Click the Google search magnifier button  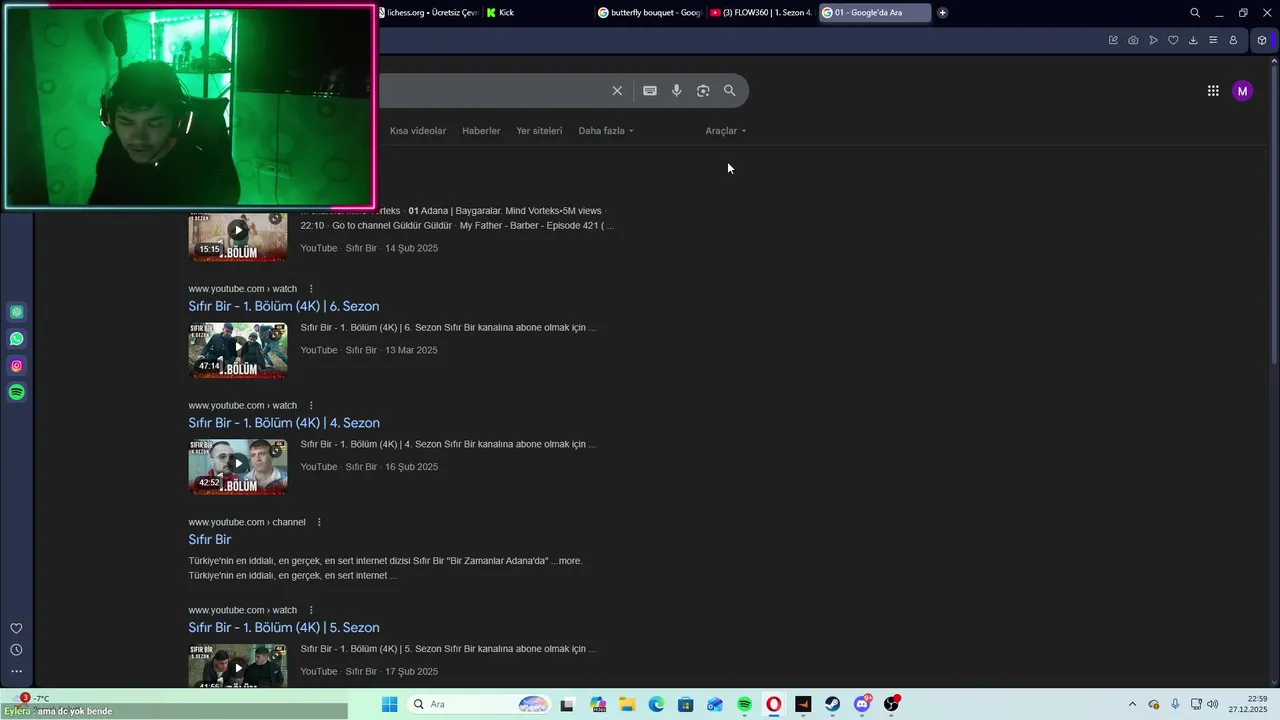(730, 91)
